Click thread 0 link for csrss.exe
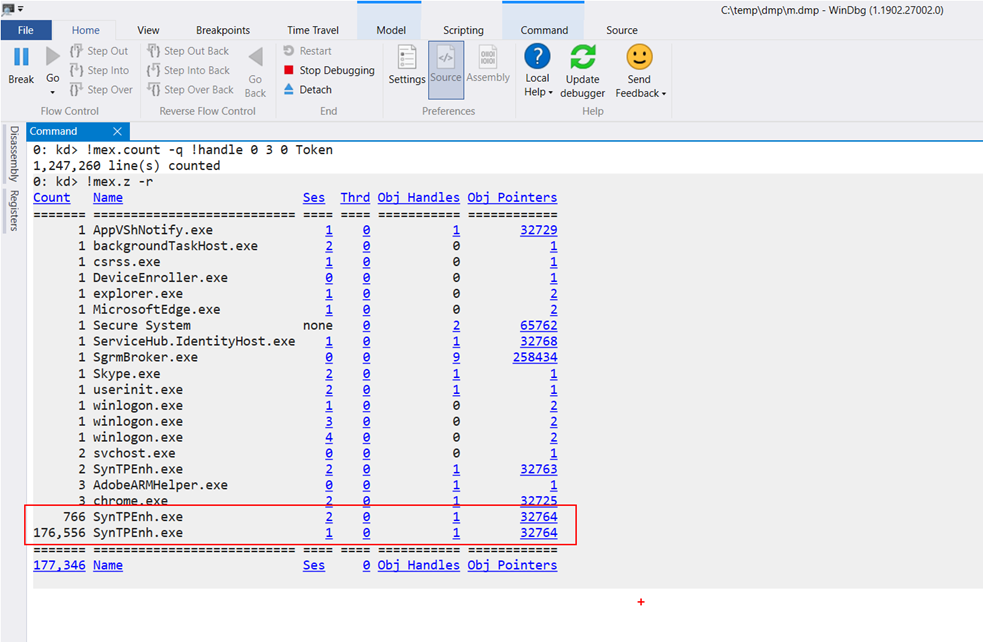This screenshot has width=983, height=642. 366,262
